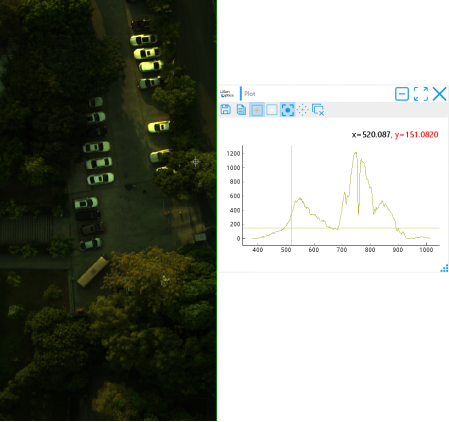The width and height of the screenshot is (449, 422).
Task: Grab the resize grip at plot panel corner
Action: (444, 268)
